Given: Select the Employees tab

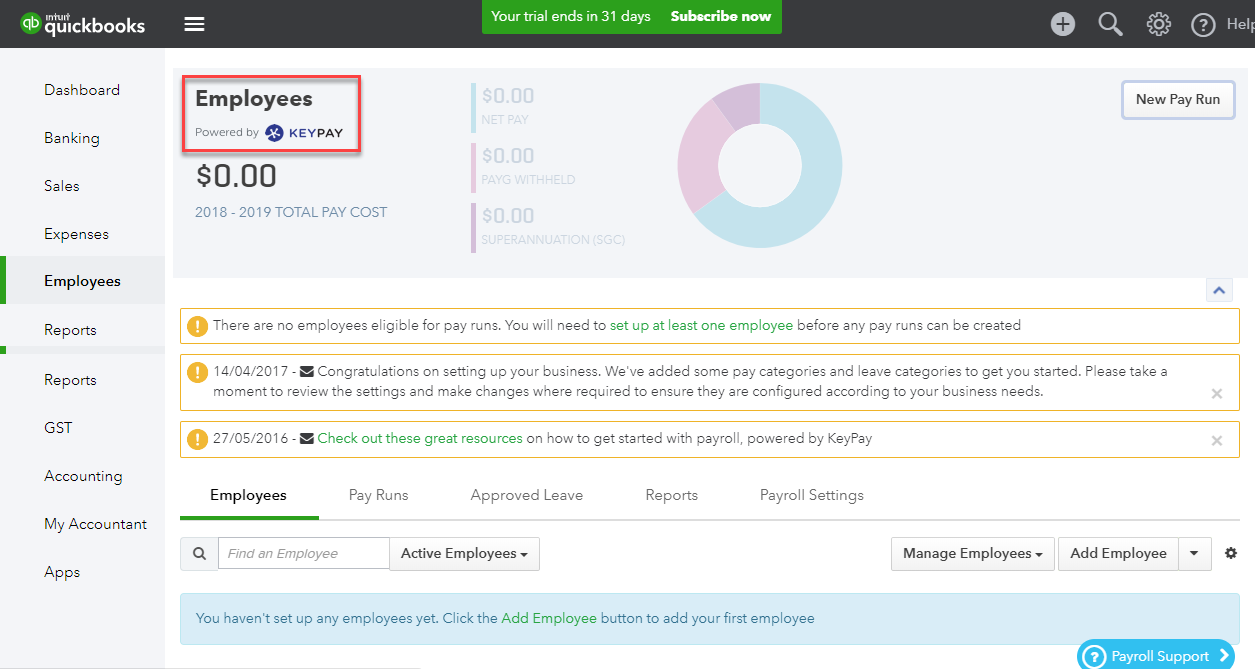Looking at the screenshot, I should pos(248,495).
